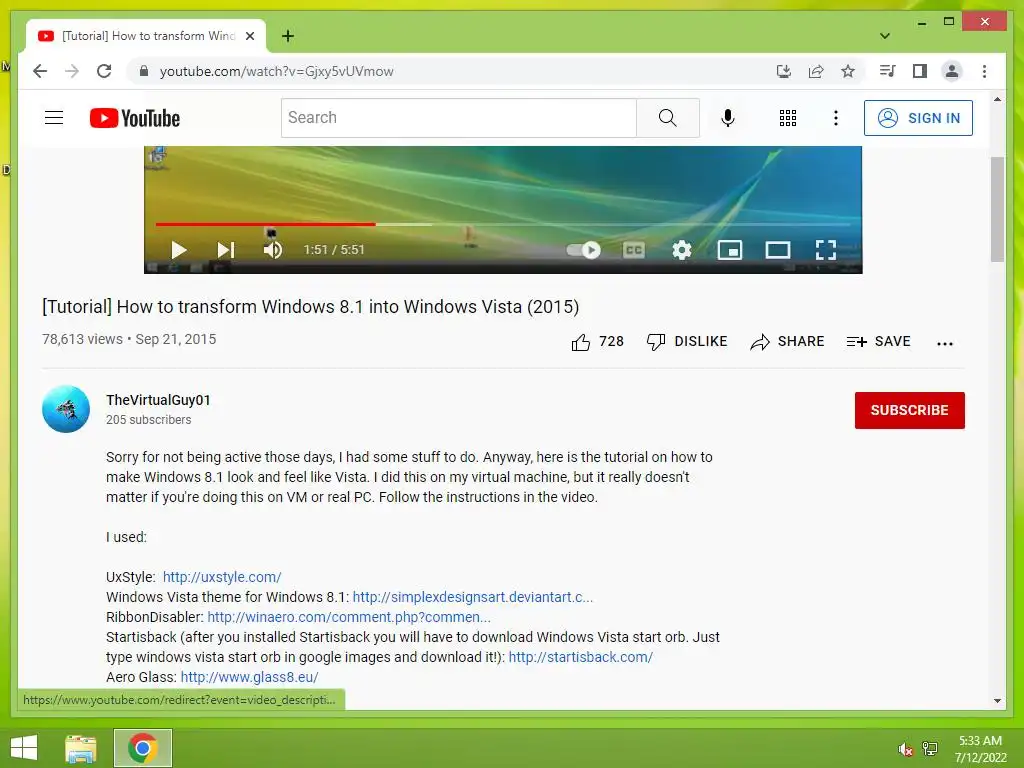View site info padlock icon
The image size is (1024, 768).
click(144, 71)
